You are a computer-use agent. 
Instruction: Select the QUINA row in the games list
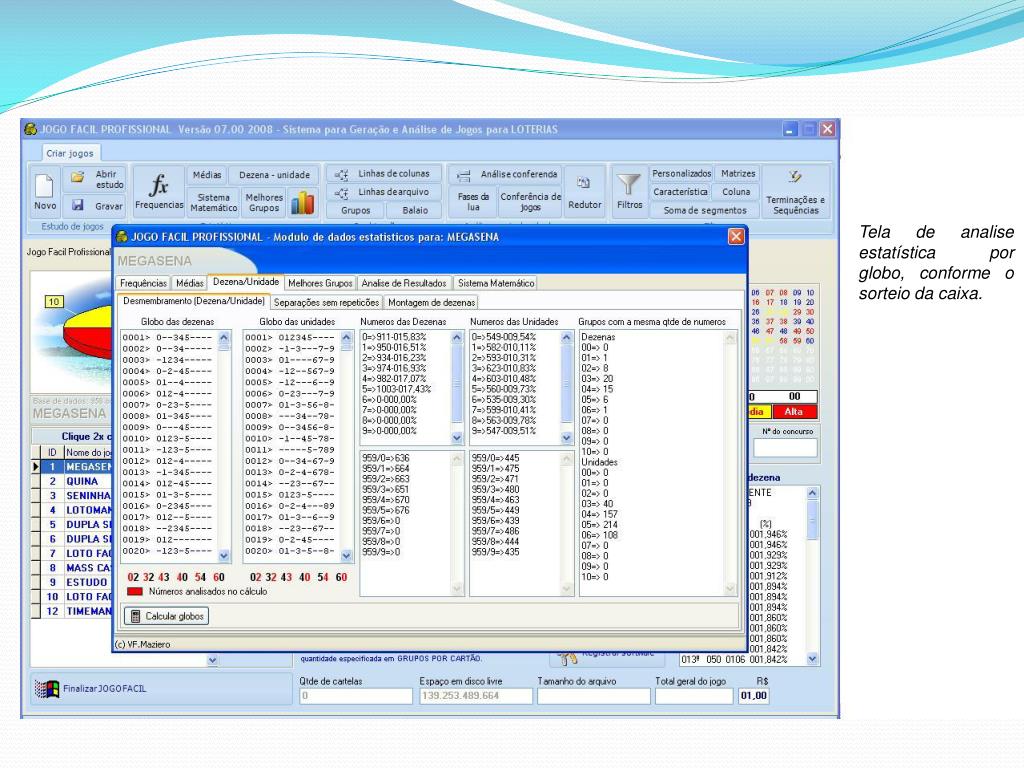(x=76, y=481)
